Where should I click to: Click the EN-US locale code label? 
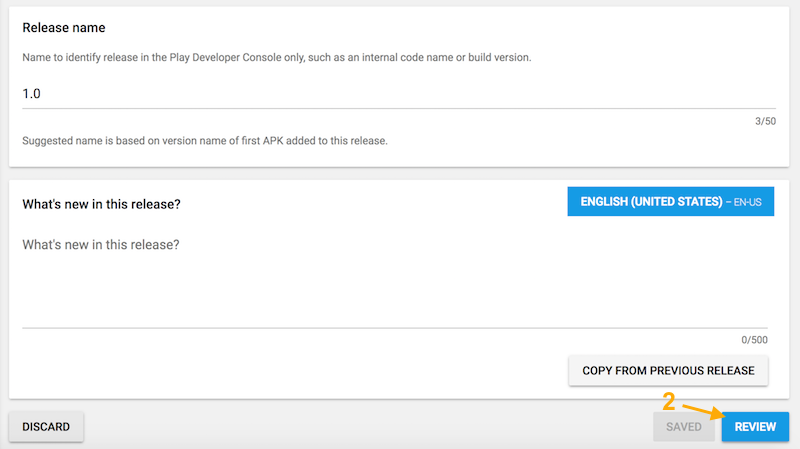click(747, 203)
